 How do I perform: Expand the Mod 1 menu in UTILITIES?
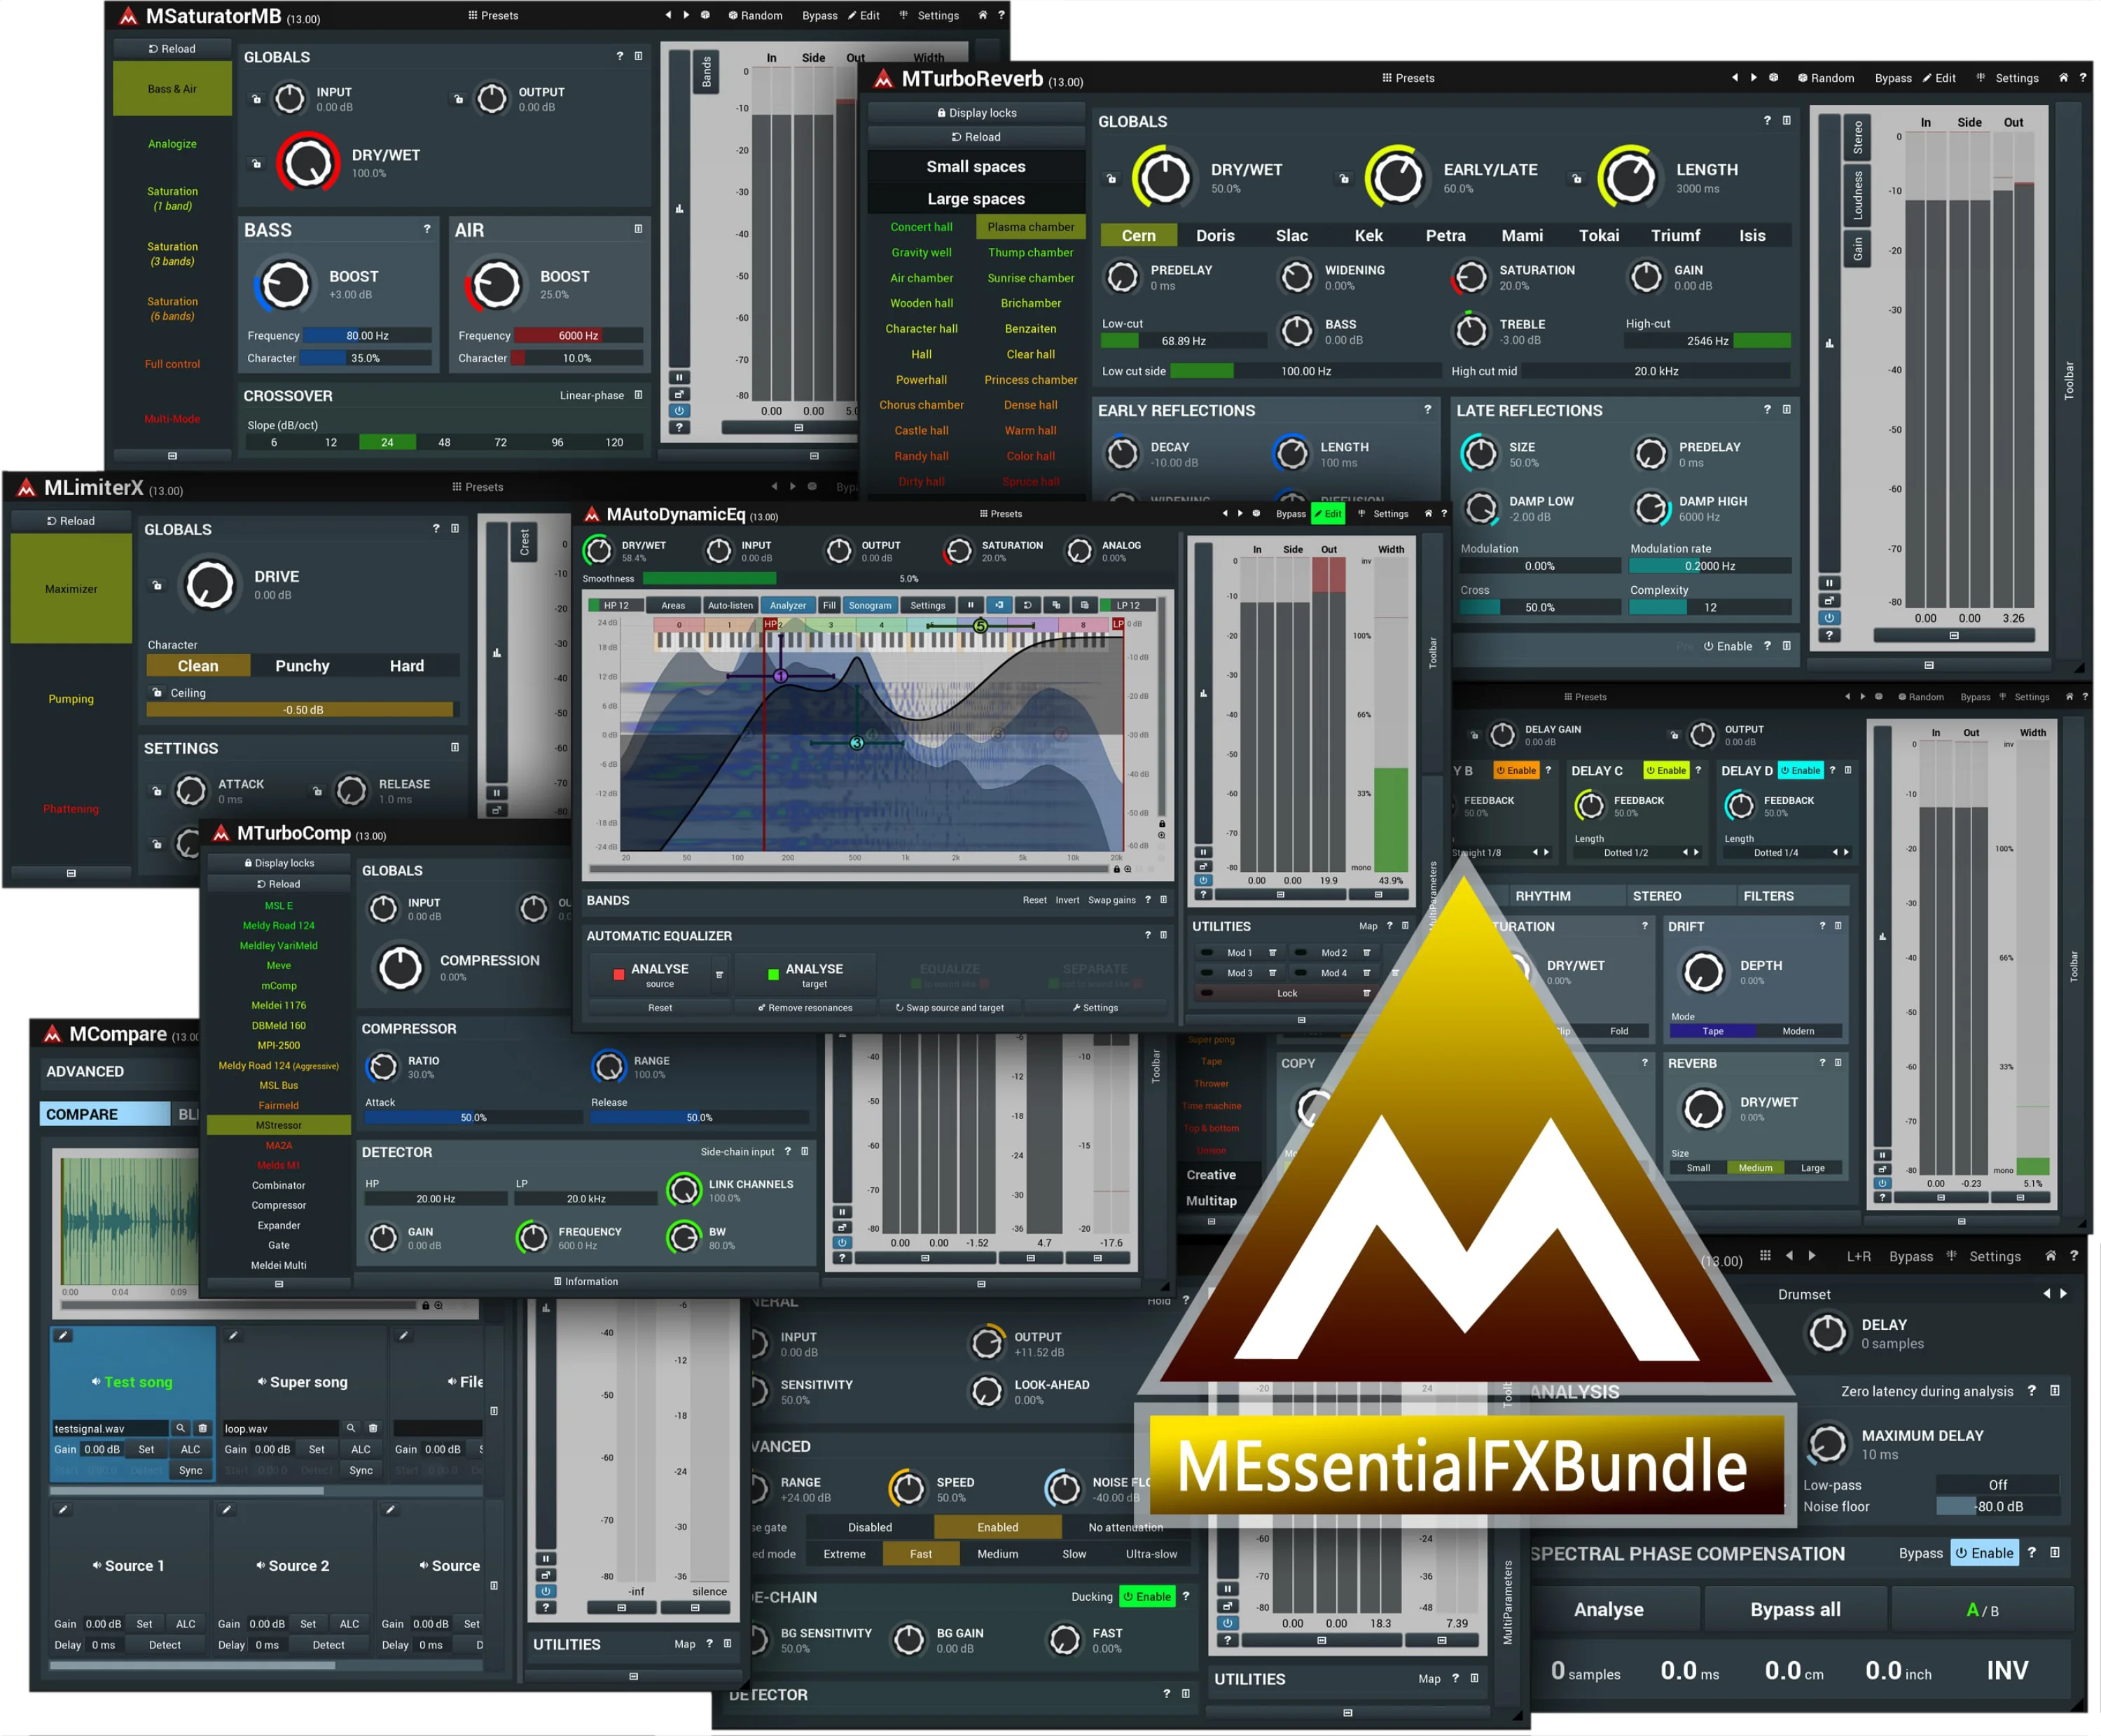[x=1272, y=953]
